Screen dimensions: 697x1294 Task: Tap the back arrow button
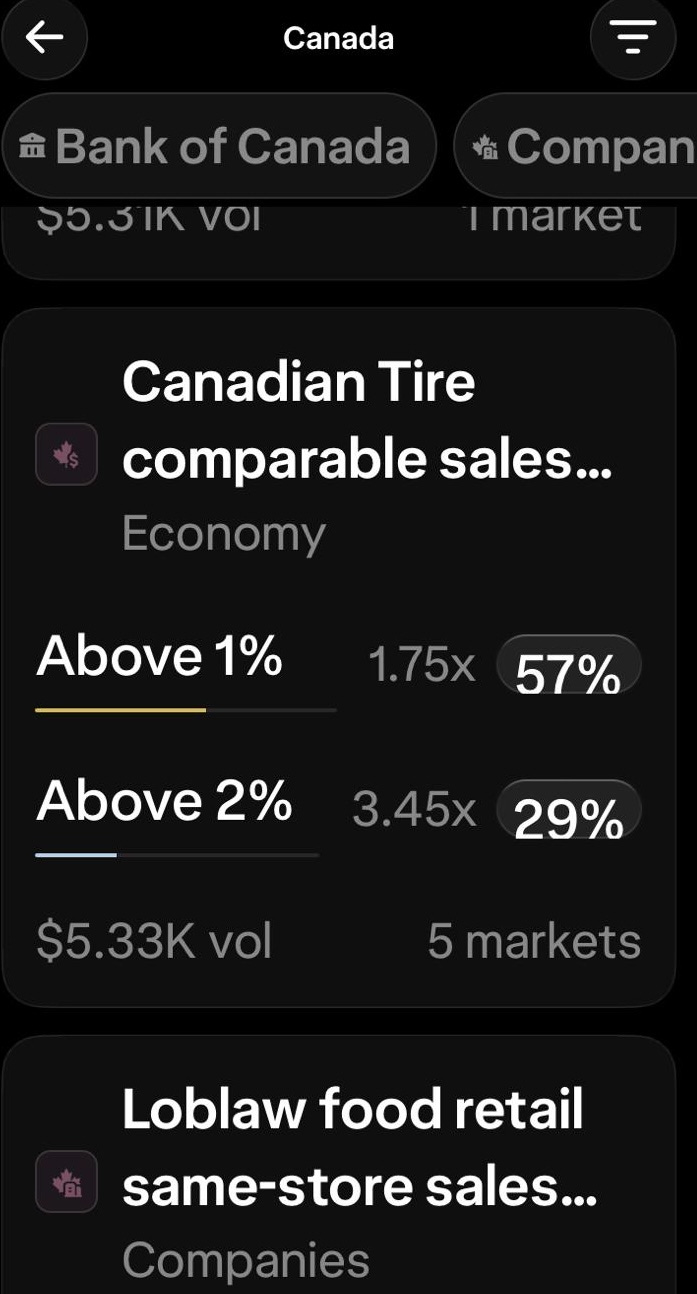point(44,38)
